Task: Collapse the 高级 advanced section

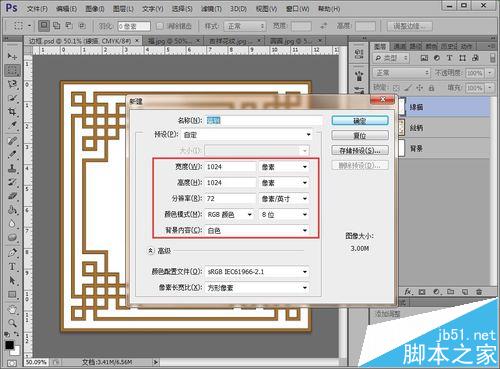Action: tap(151, 250)
